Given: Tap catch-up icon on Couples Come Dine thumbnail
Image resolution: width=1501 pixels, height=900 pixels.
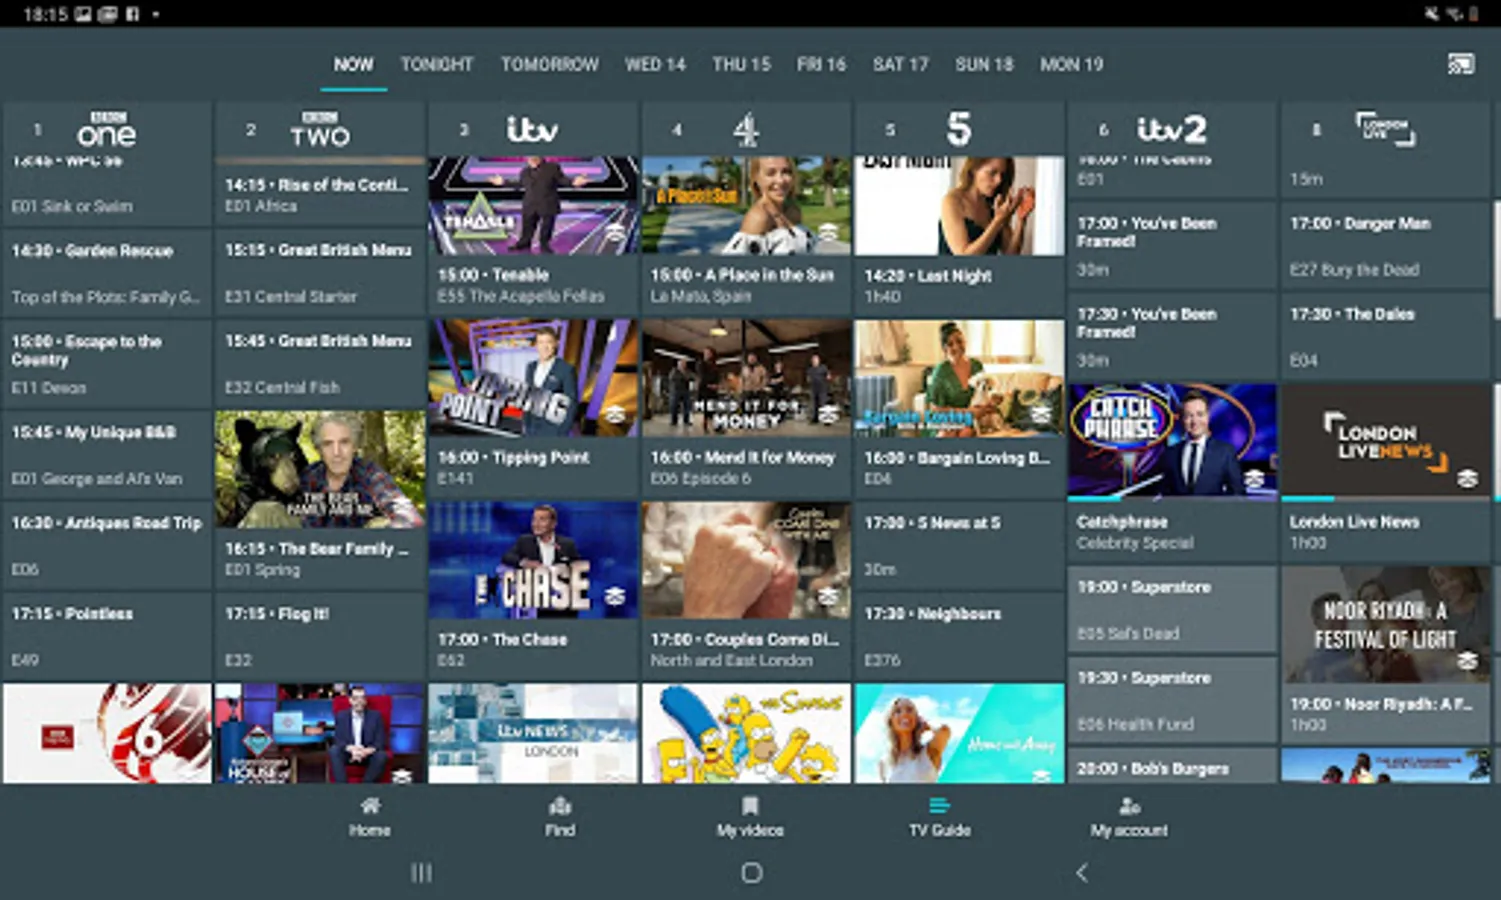Looking at the screenshot, I should point(828,597).
